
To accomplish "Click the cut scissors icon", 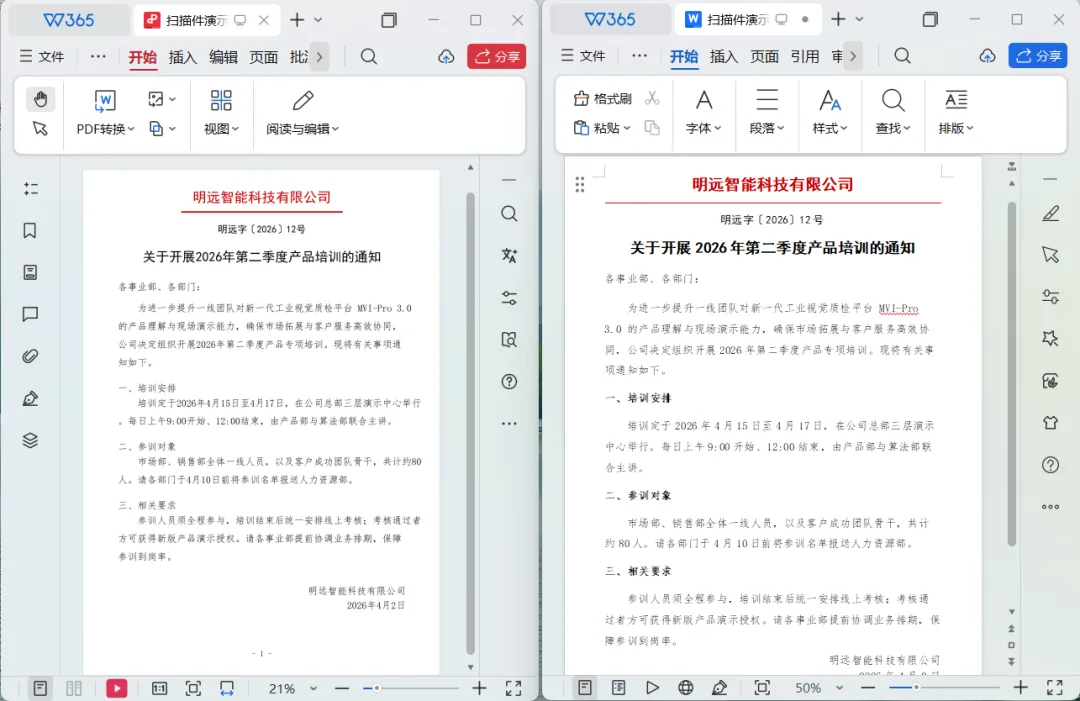I will (x=652, y=99).
